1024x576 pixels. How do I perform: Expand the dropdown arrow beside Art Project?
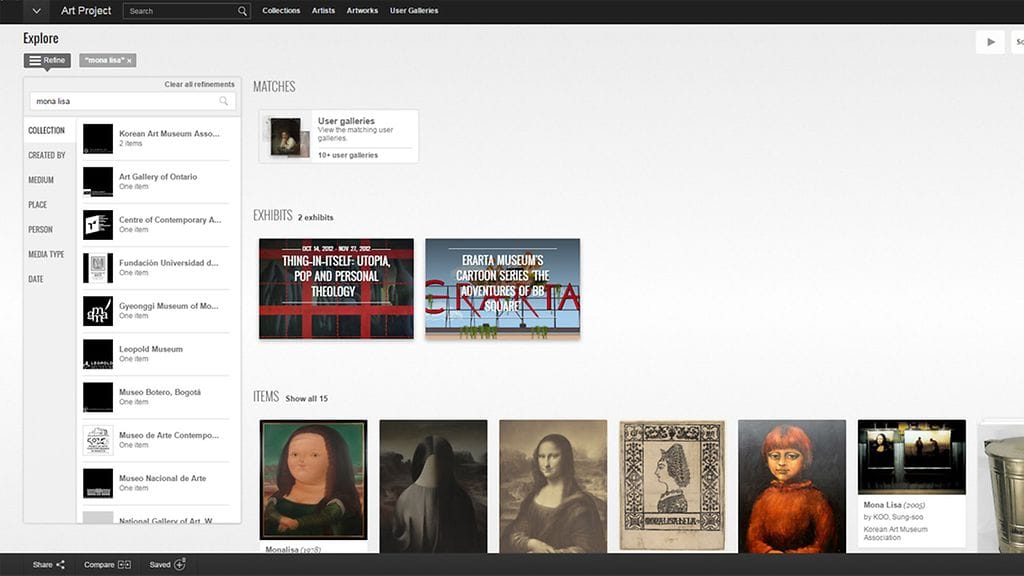37,11
